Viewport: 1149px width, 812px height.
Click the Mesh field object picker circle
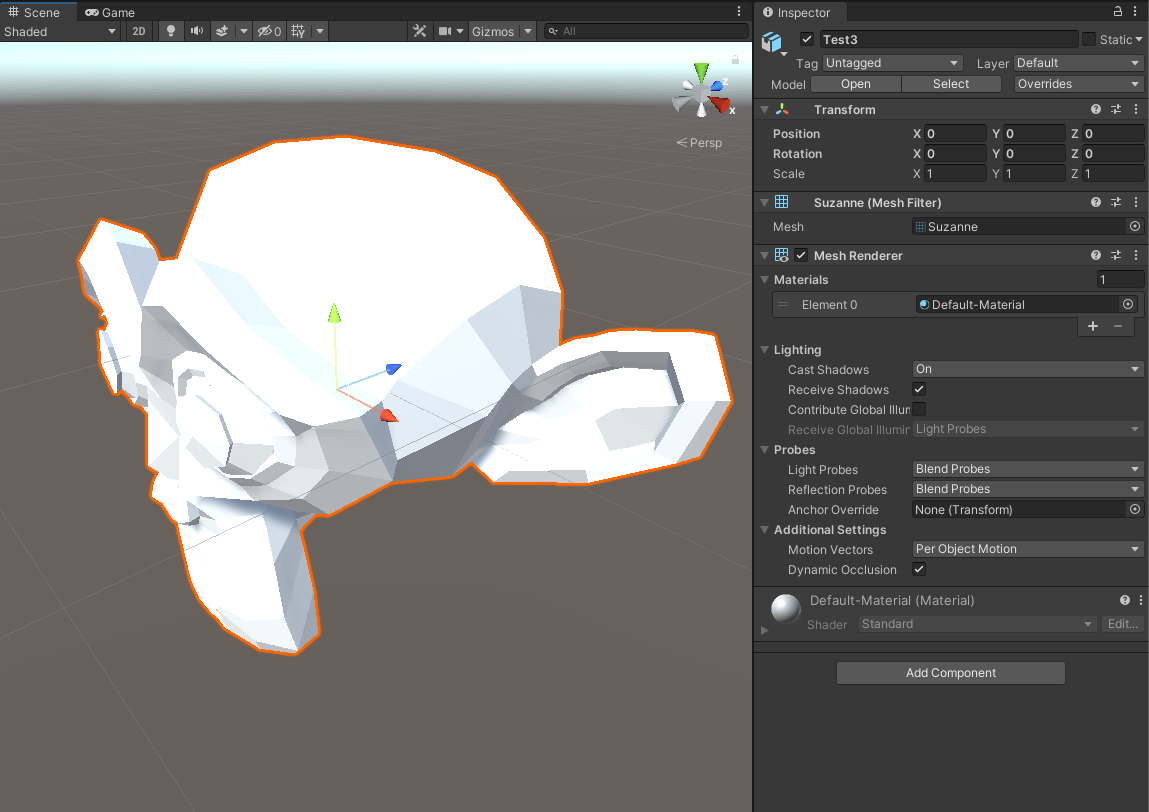(1134, 227)
